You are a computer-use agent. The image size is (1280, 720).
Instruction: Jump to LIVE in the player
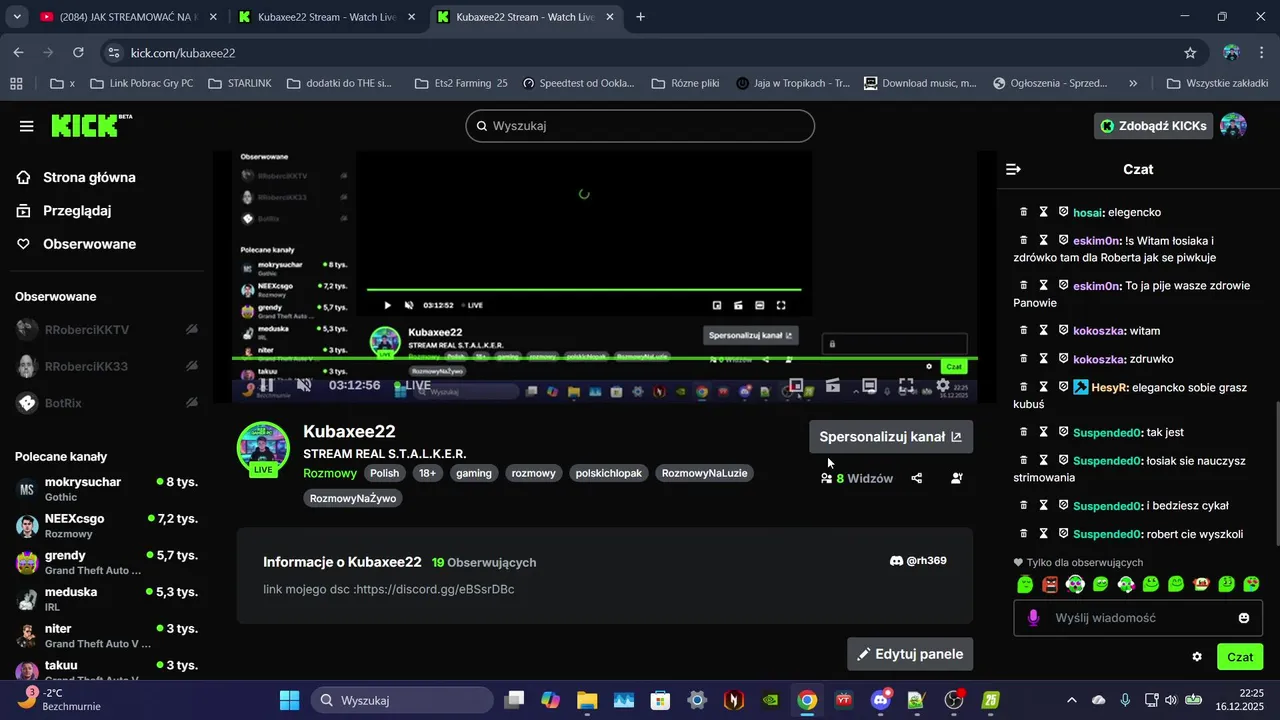[413, 385]
